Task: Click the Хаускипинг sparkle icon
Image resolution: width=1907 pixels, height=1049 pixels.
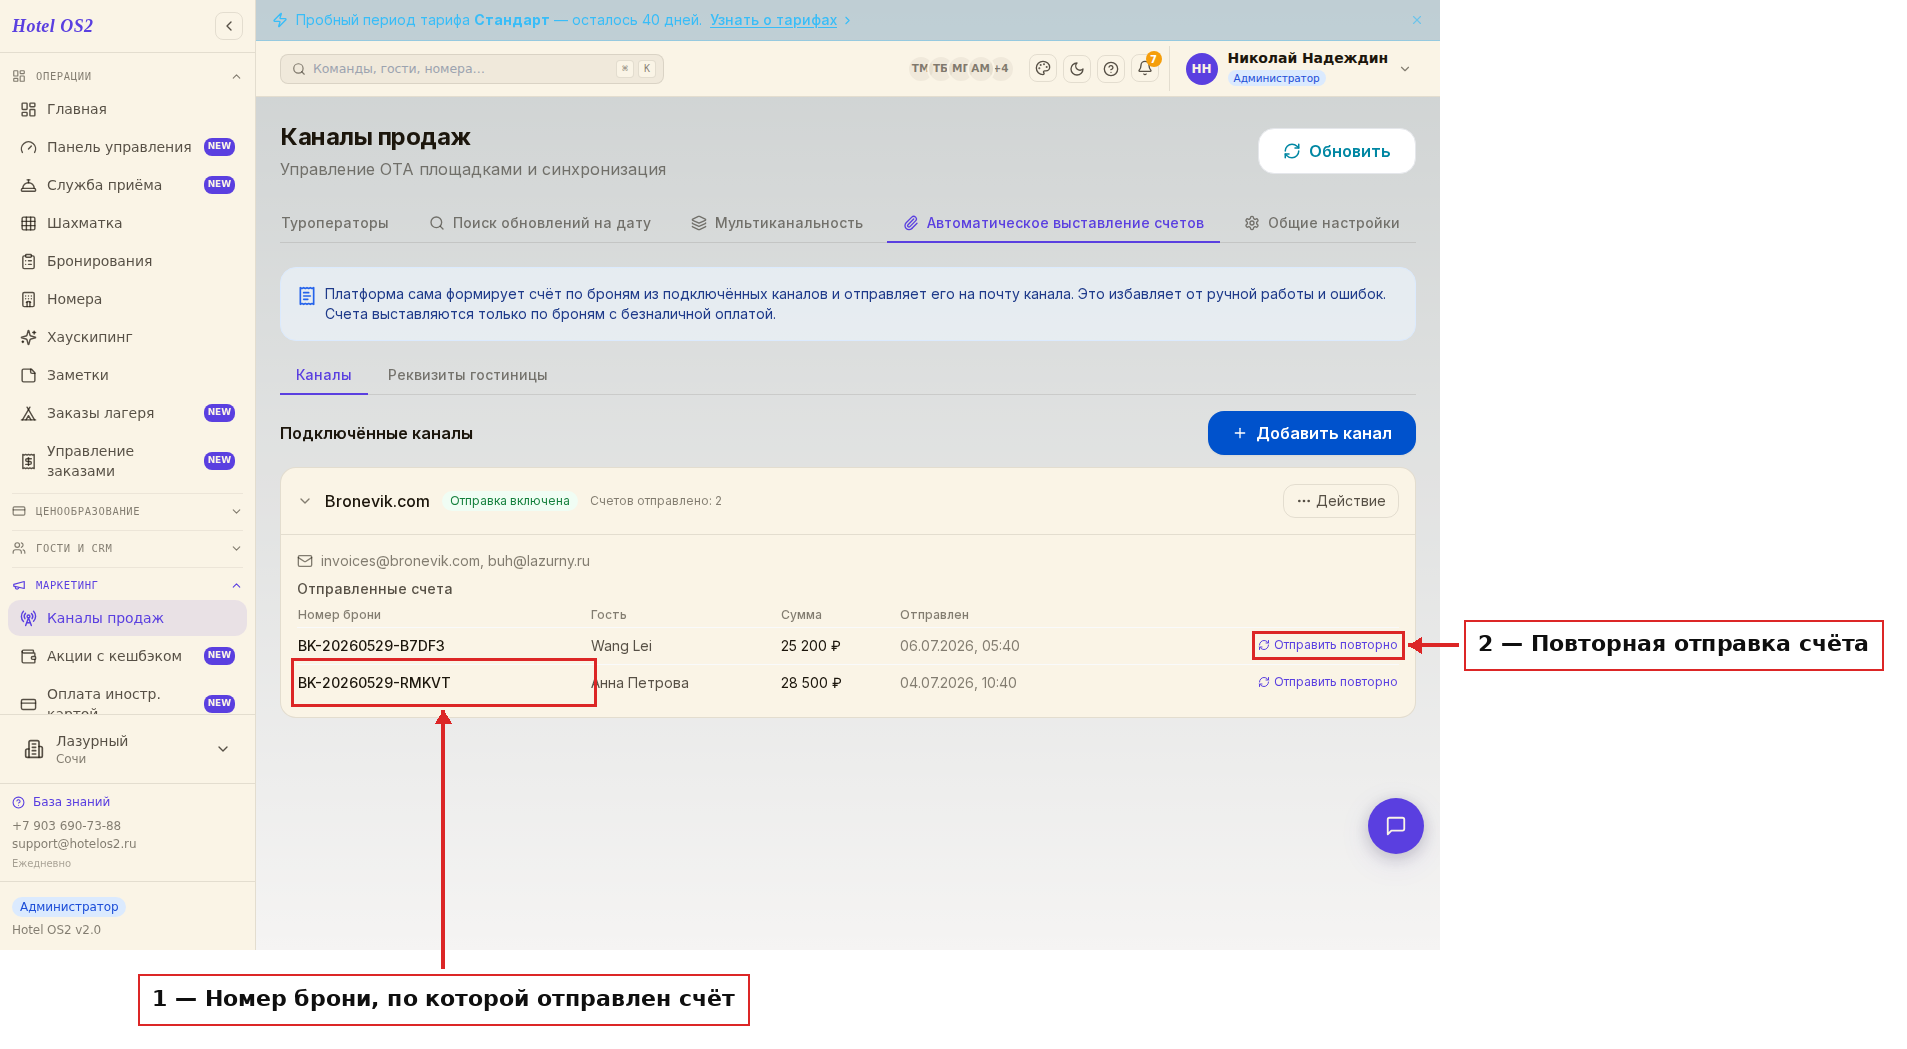Action: point(28,337)
